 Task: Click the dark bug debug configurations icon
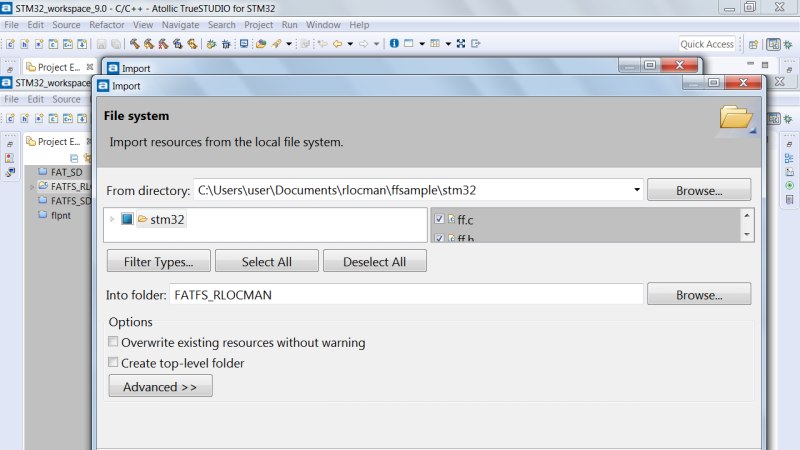pos(227,44)
